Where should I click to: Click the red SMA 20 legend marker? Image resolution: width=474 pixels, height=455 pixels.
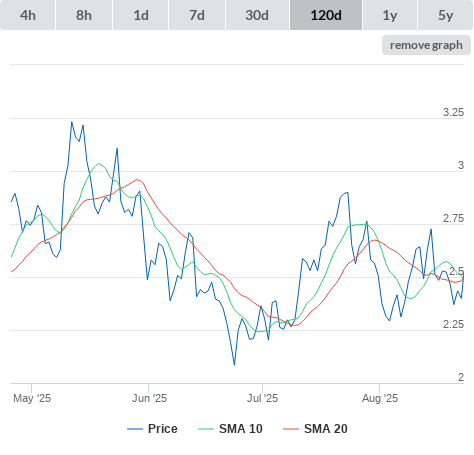pyautogui.click(x=291, y=429)
